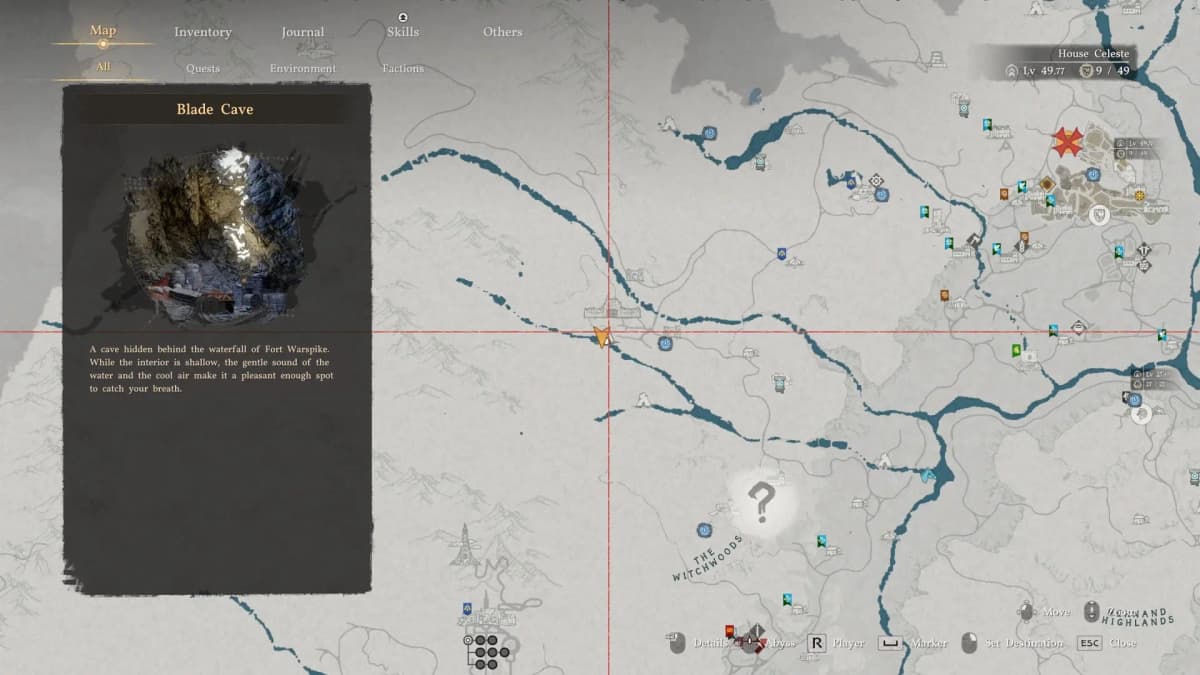The image size is (1200, 675).
Task: Click the gold sun emblem in the city
Action: [x=1139, y=194]
